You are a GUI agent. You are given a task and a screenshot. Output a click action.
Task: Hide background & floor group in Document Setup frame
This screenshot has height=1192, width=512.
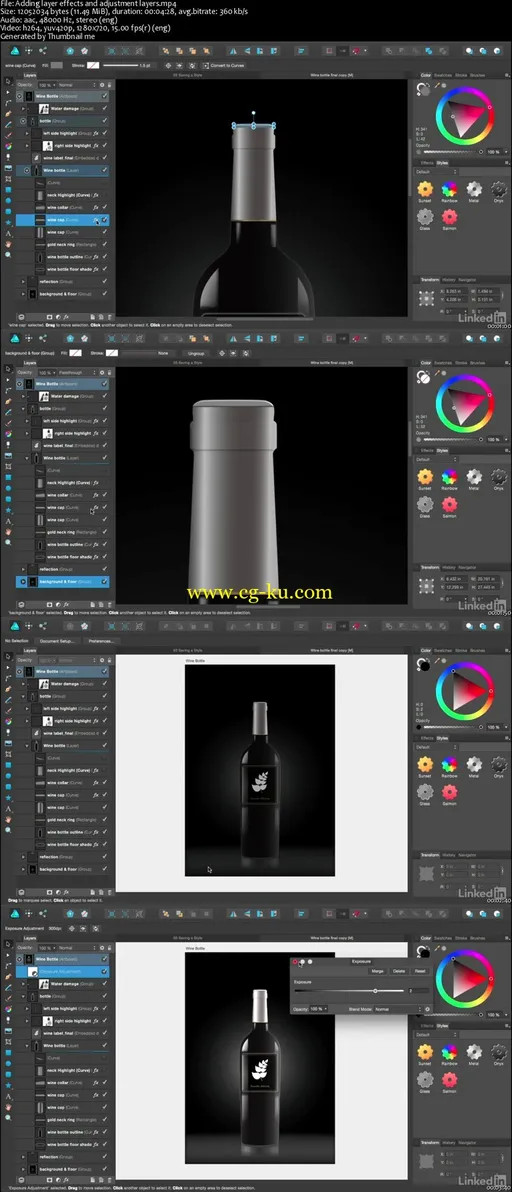(x=104, y=869)
